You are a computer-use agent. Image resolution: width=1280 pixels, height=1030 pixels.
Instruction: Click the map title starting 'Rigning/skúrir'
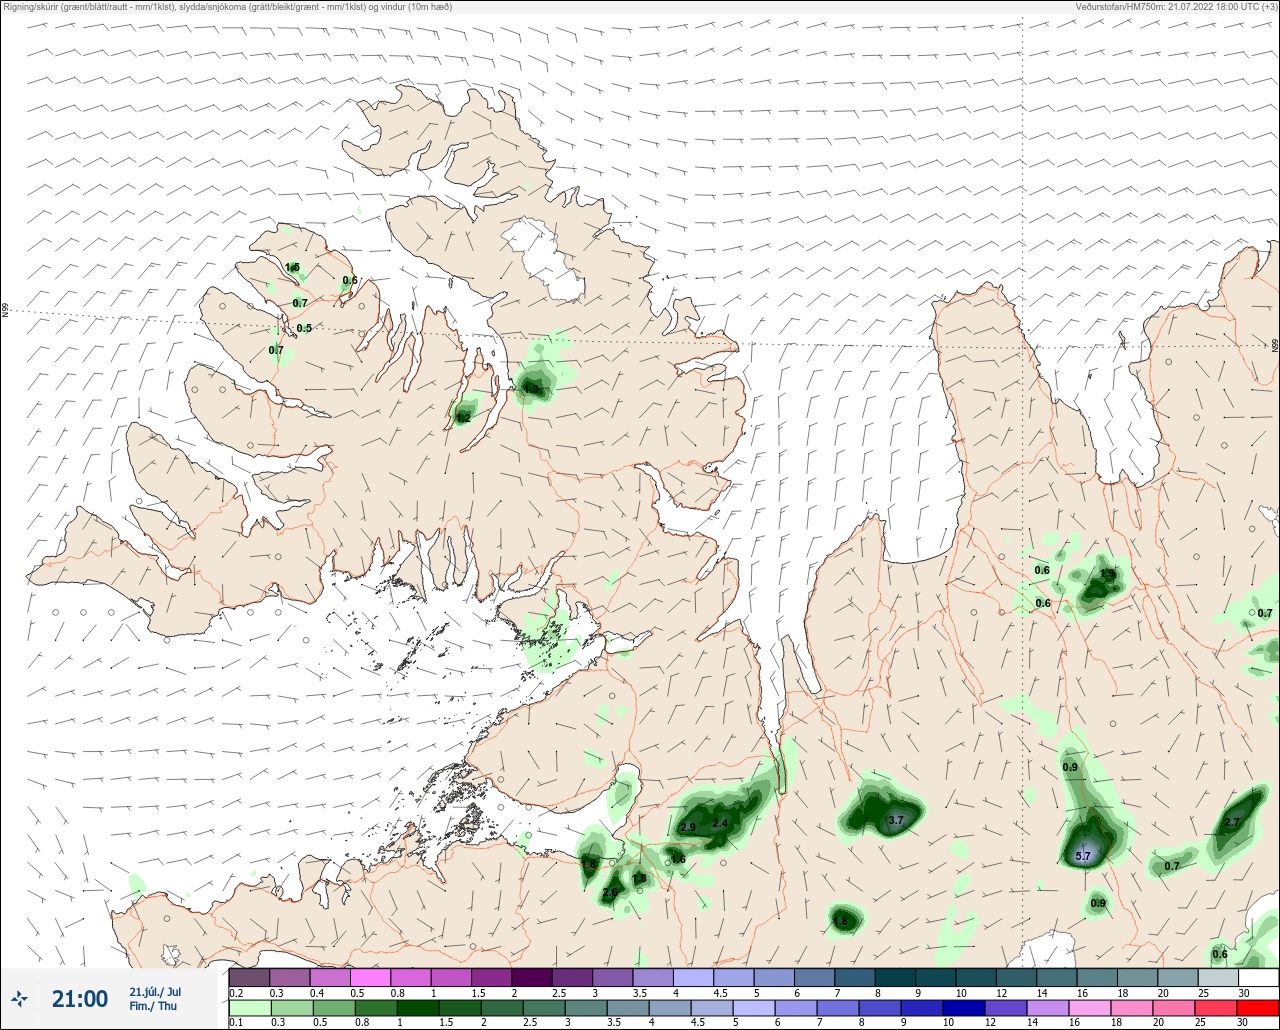click(x=228, y=7)
